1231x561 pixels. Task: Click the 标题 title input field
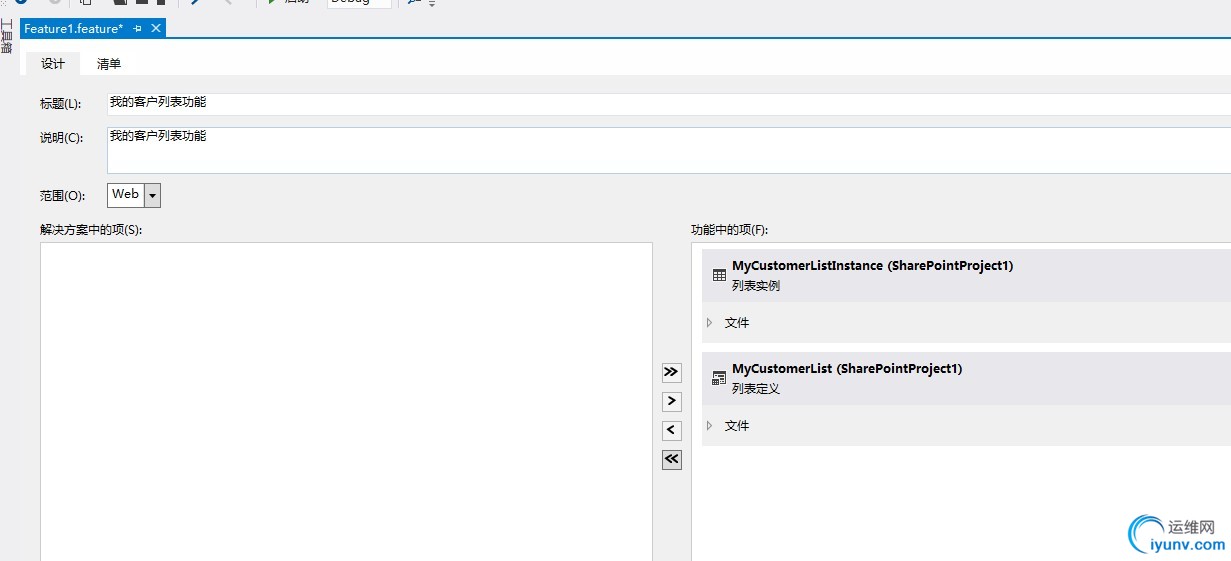[669, 104]
